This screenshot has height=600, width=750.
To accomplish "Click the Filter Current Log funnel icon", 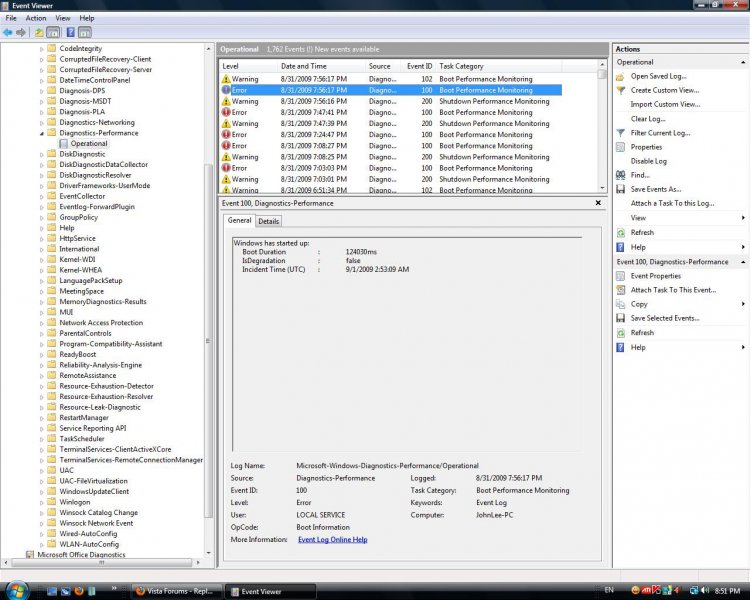I will (621, 133).
